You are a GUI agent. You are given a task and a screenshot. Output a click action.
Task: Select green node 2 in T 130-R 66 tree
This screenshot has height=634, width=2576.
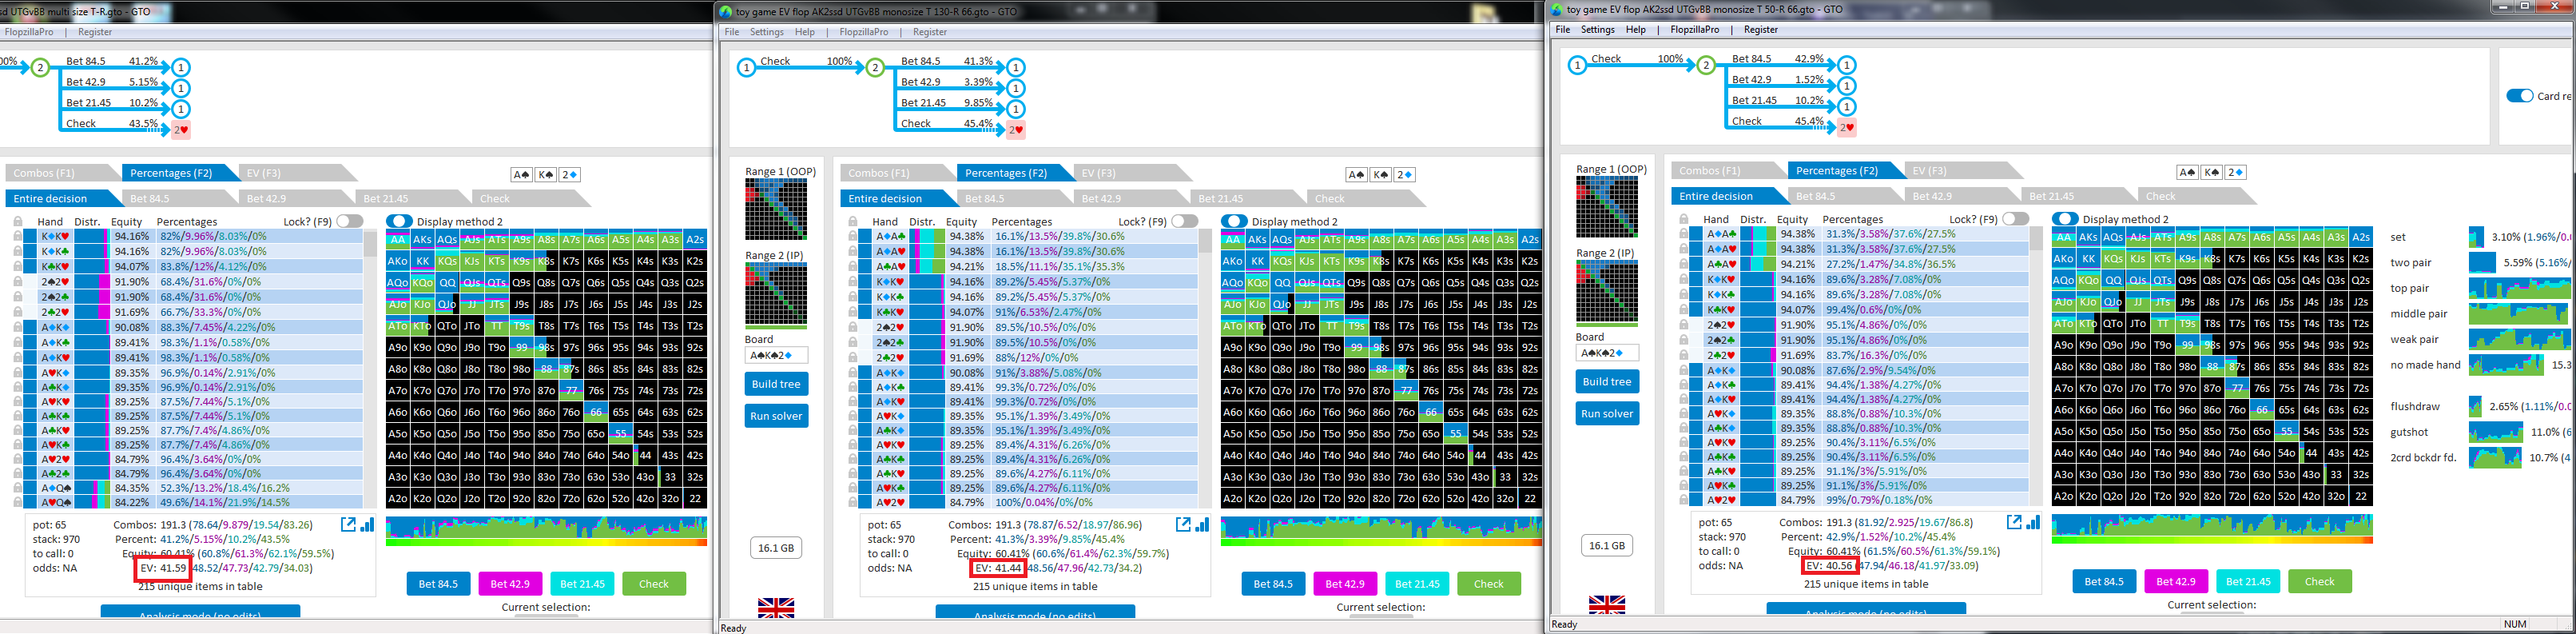[x=875, y=68]
